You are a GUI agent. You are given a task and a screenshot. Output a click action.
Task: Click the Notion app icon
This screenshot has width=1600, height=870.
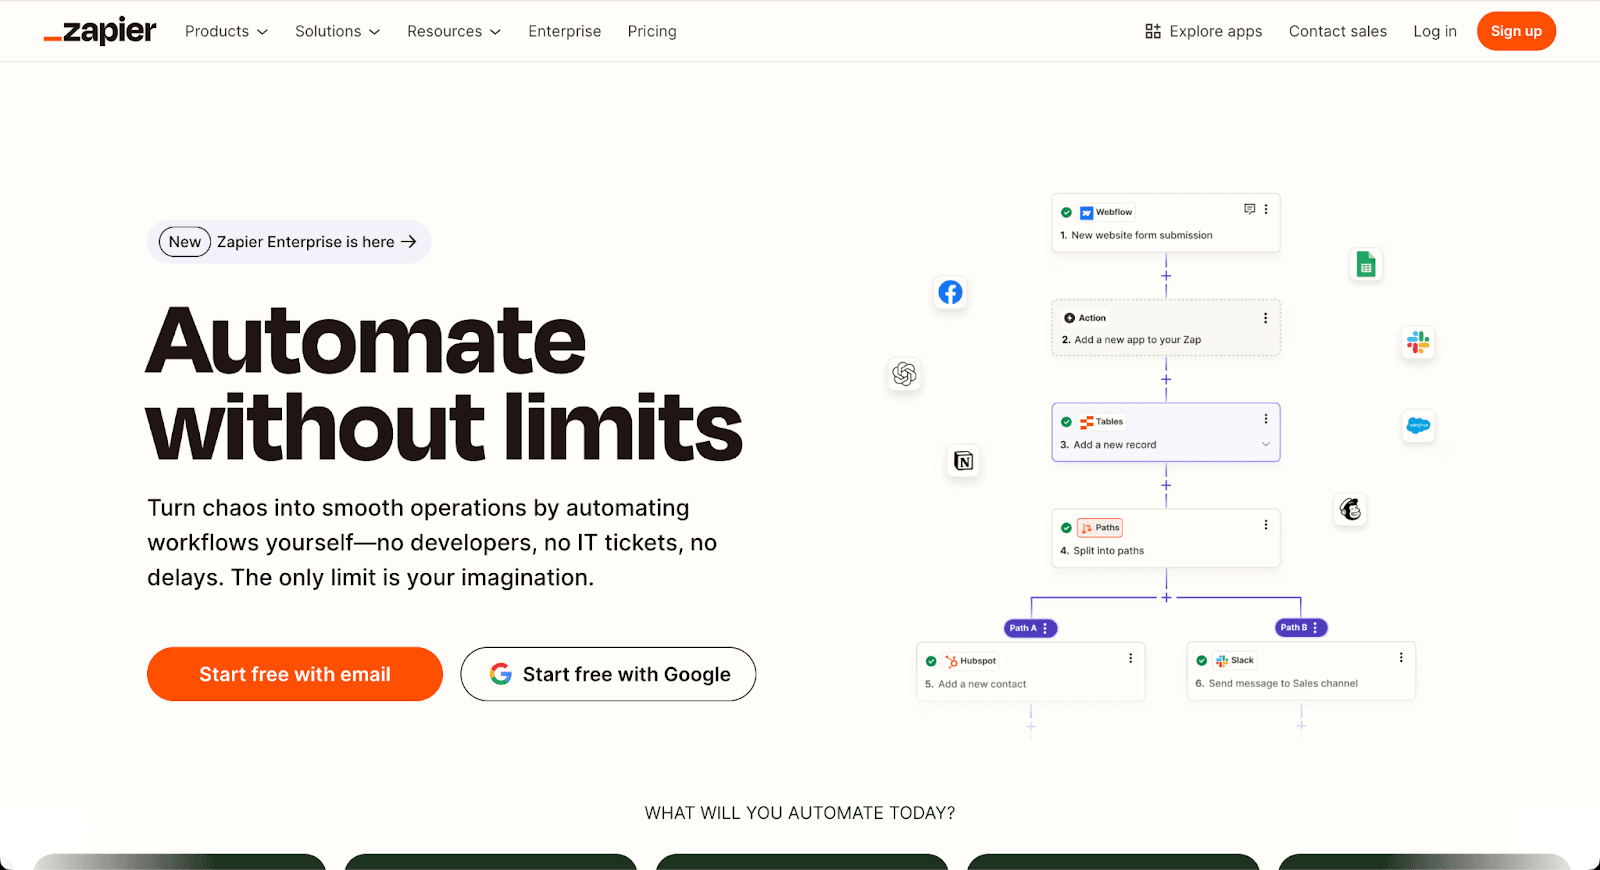point(963,461)
